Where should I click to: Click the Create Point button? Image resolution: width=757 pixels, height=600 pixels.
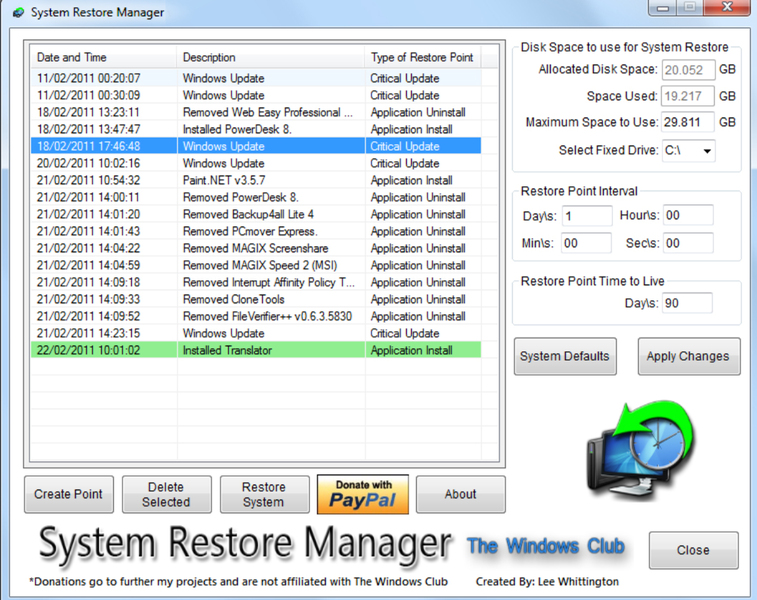click(x=69, y=494)
